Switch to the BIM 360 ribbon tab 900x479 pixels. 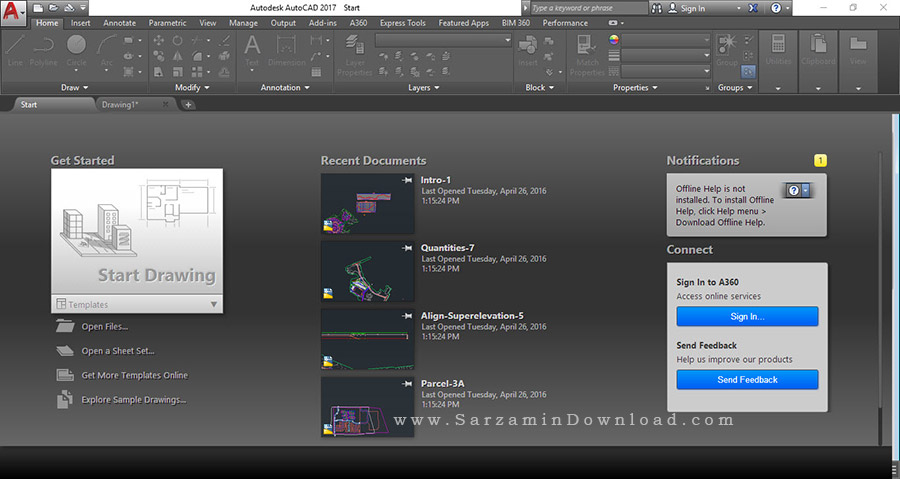[515, 23]
